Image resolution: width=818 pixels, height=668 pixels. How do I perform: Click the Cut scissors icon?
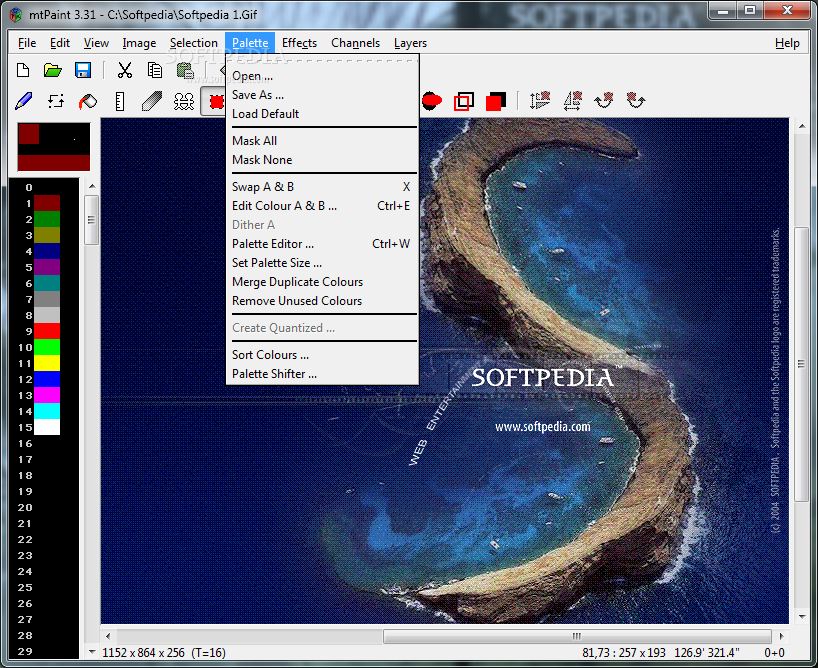click(125, 70)
